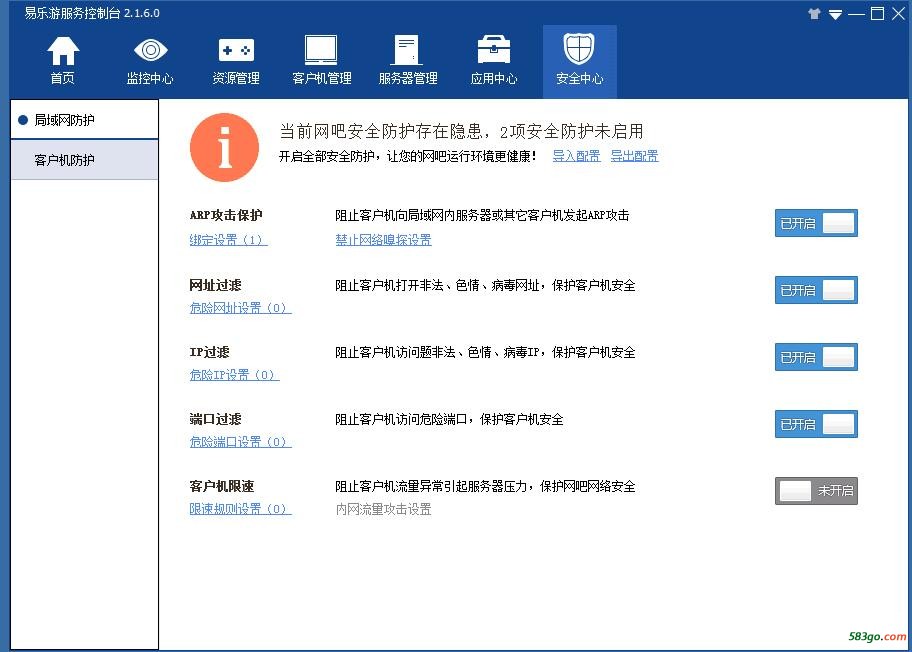Maximize the 易乐游 console window
Image resolution: width=912 pixels, height=652 pixels.
click(877, 13)
